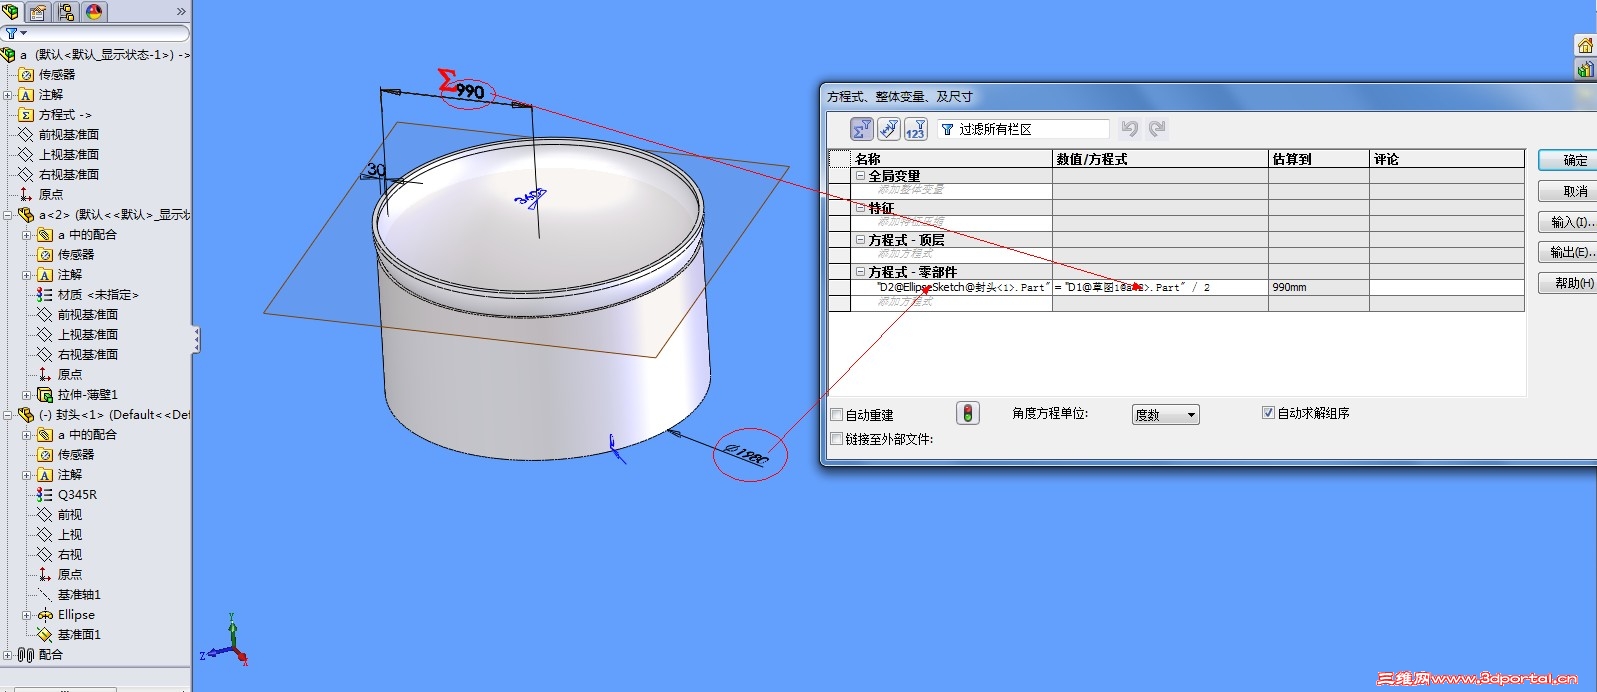
Task: Collapse the (-) 封头<1> component node
Action: click(x=8, y=415)
